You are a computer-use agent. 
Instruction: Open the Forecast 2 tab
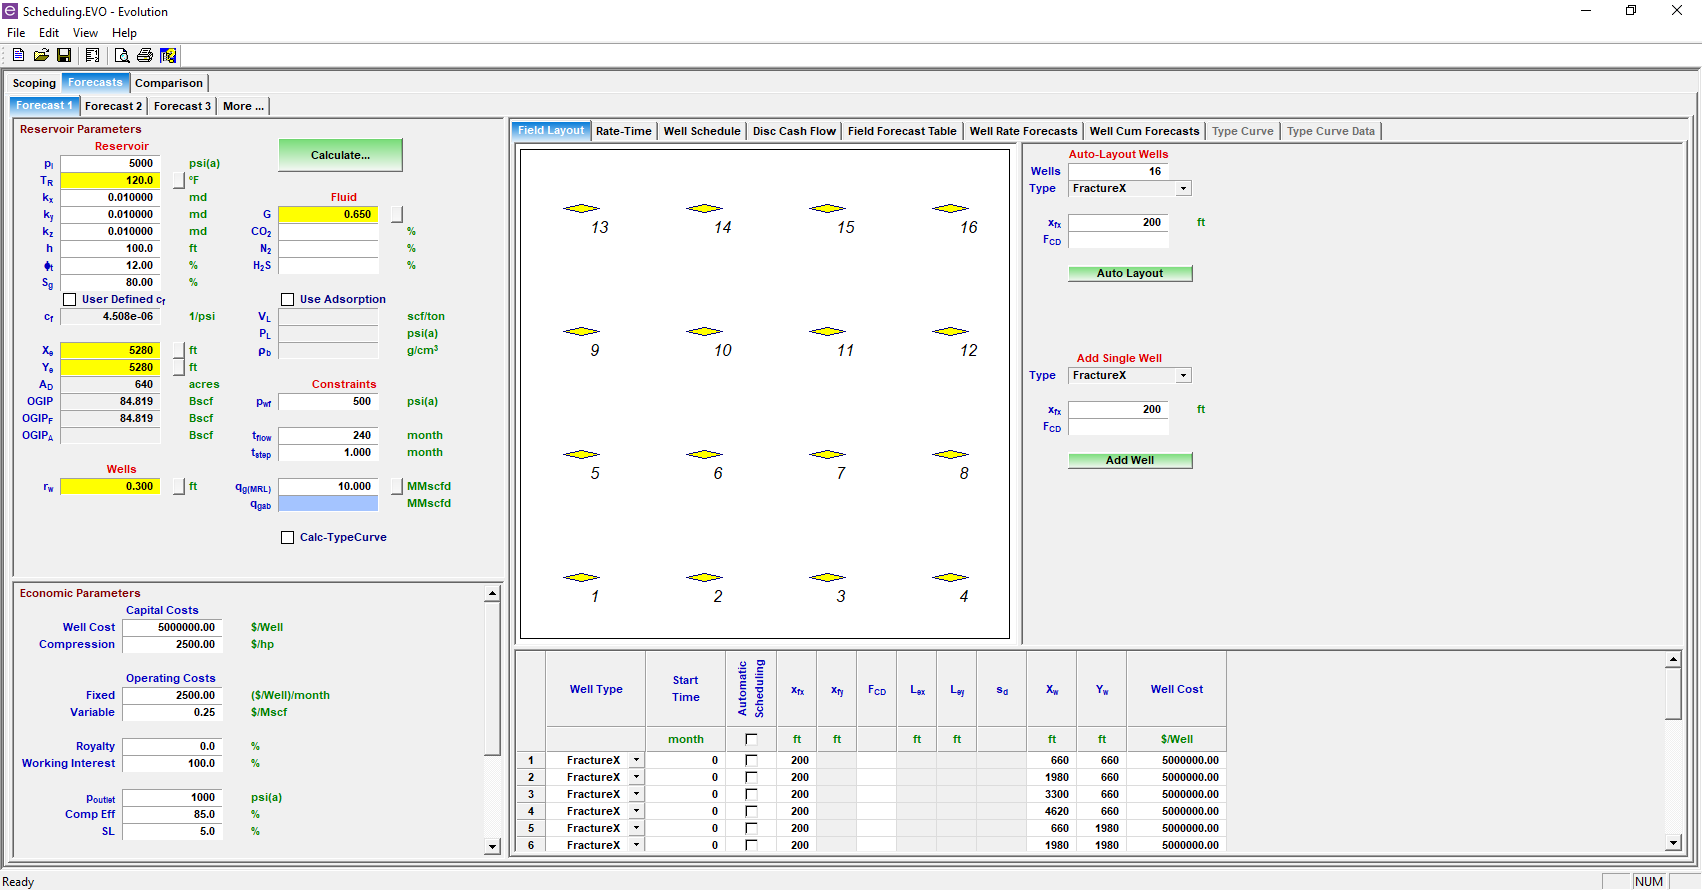[113, 106]
